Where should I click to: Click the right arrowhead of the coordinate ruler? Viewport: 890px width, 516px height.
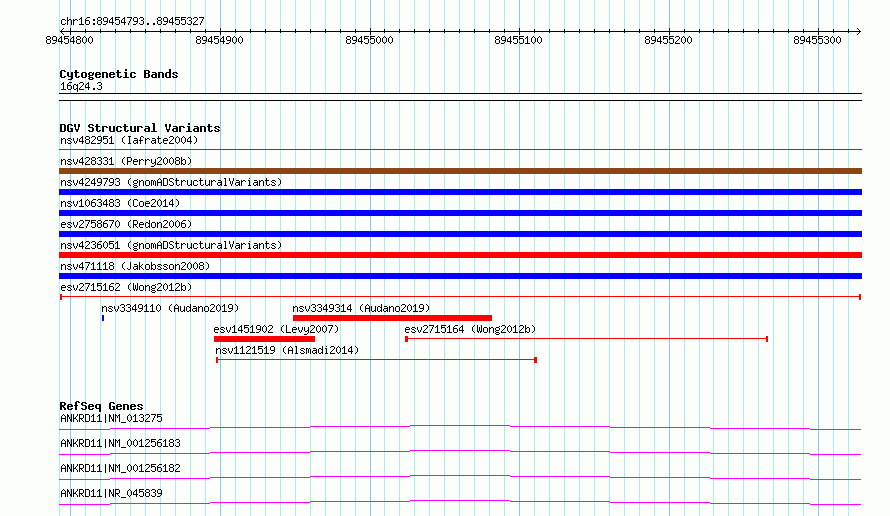pos(859,31)
